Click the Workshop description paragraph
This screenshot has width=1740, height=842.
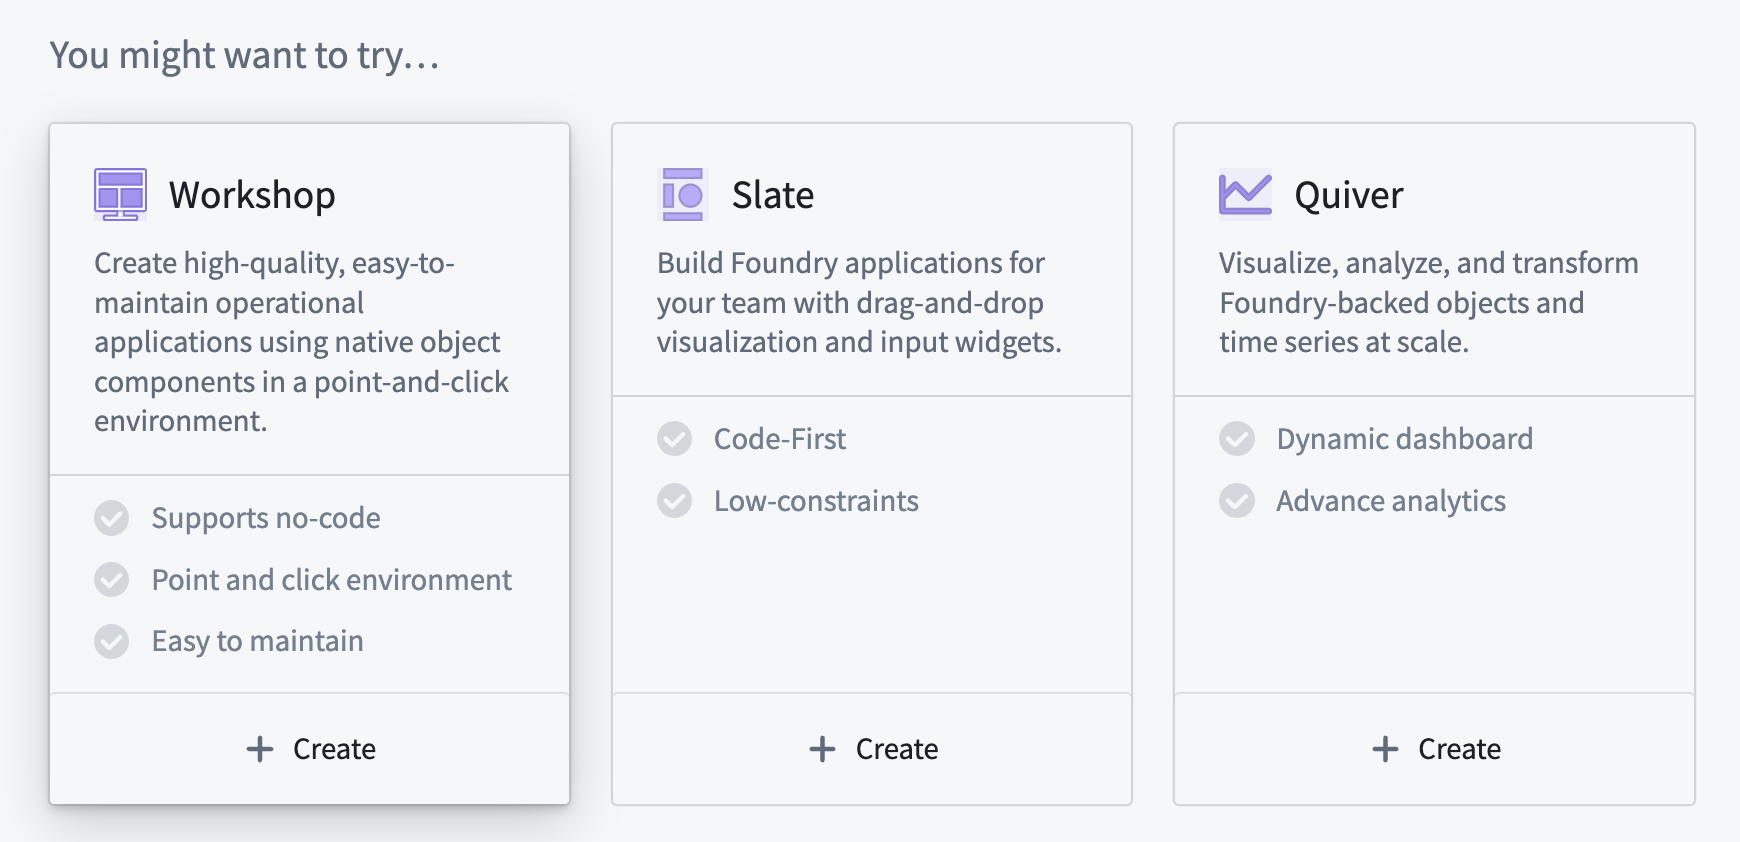pos(302,342)
